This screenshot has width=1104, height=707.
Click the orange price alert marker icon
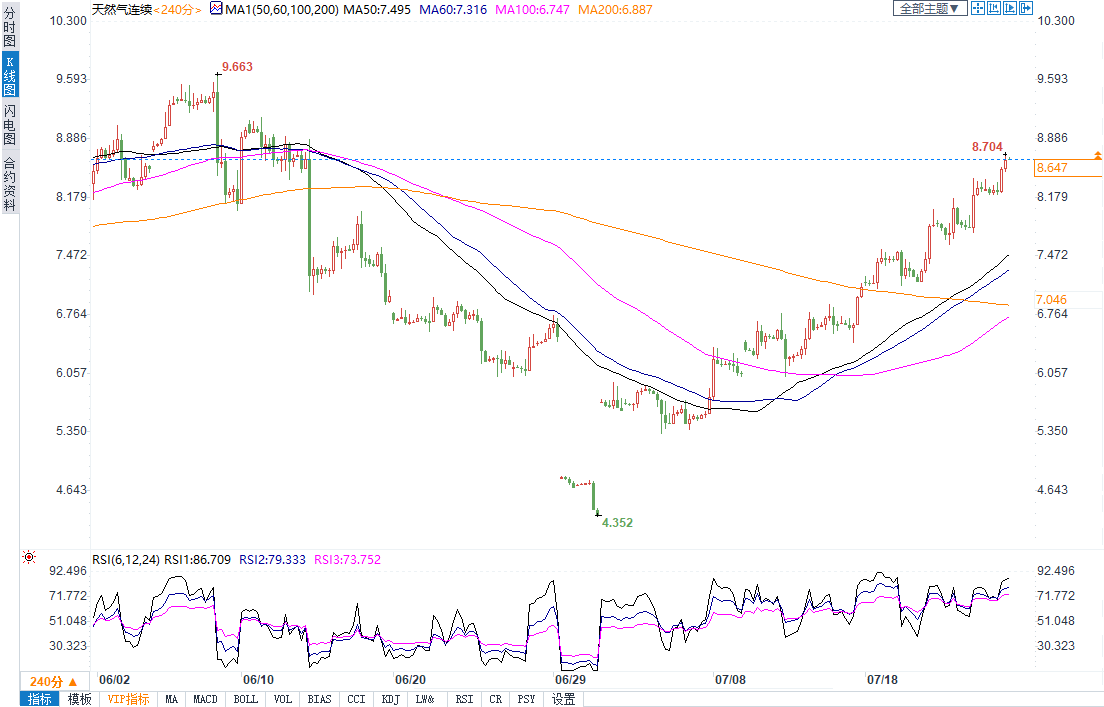[x=1097, y=155]
